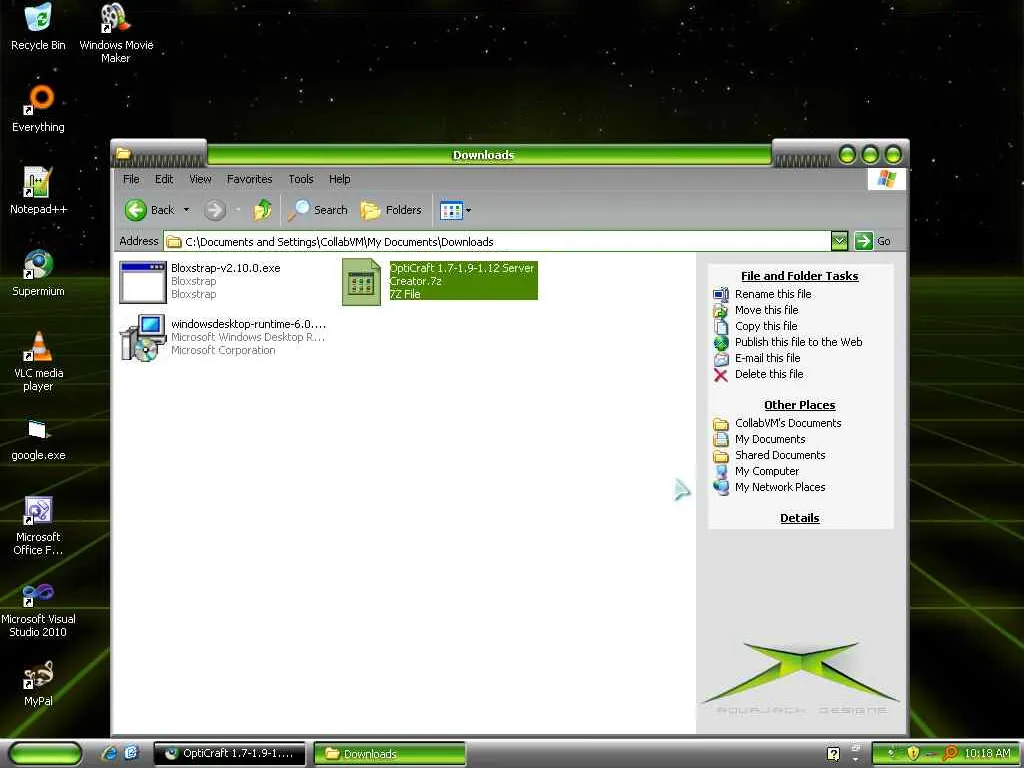1024x768 pixels.
Task: Click Delete this file
Action: (769, 374)
